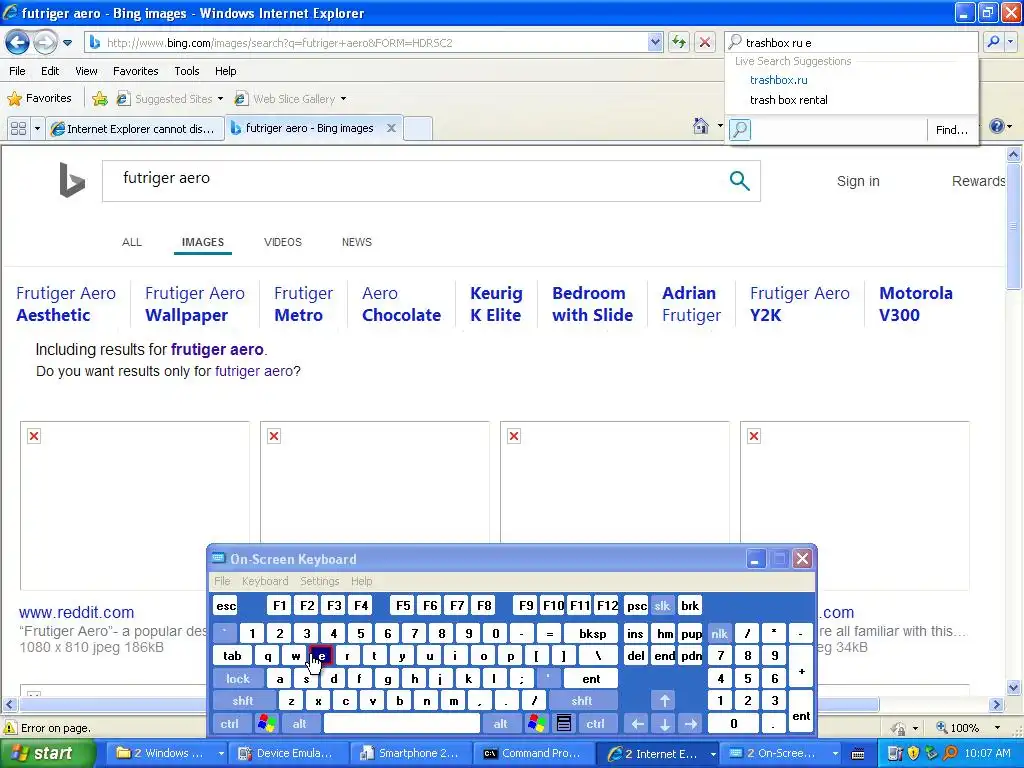Click the bksp key

coord(592,633)
